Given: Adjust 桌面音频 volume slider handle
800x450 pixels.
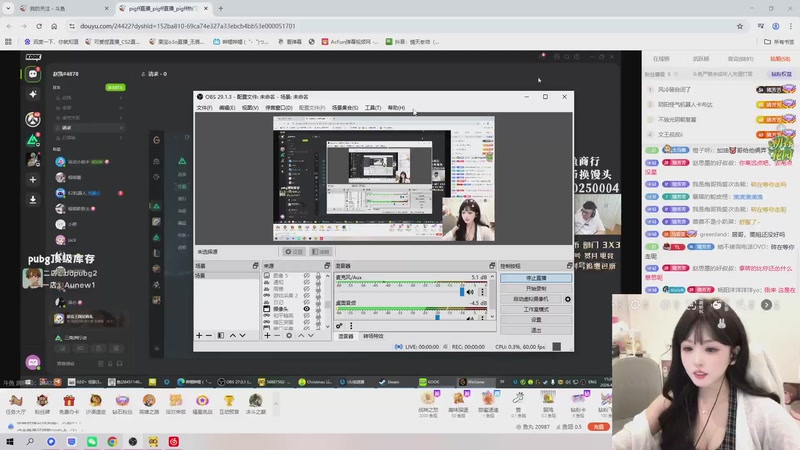Looking at the screenshot, I should (x=437, y=317).
